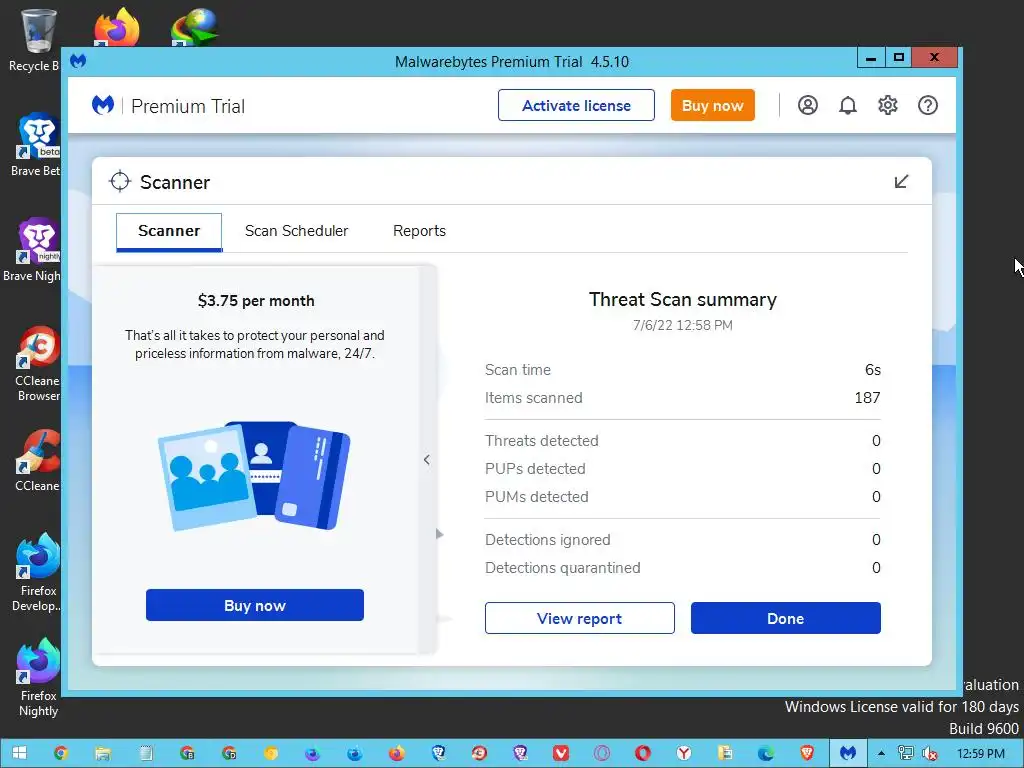
Task: Click the Malwarebytes title bar logo
Action: coord(78,61)
